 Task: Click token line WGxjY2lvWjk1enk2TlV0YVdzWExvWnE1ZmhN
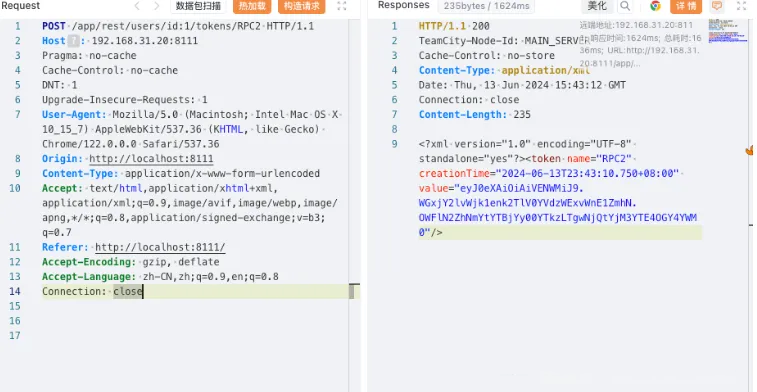click(528, 203)
